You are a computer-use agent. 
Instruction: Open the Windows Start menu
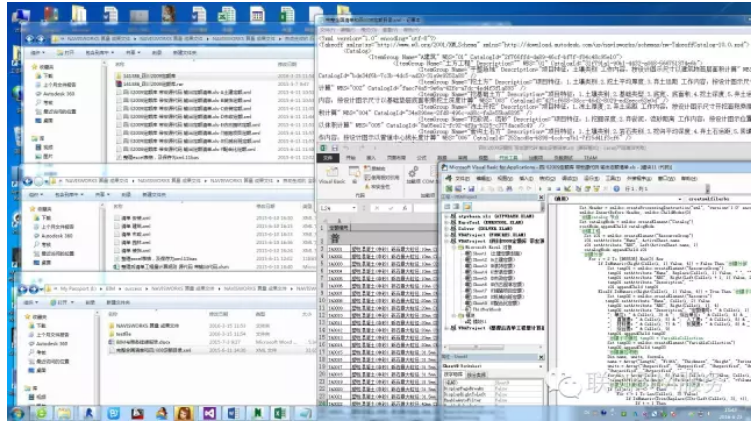(17, 413)
